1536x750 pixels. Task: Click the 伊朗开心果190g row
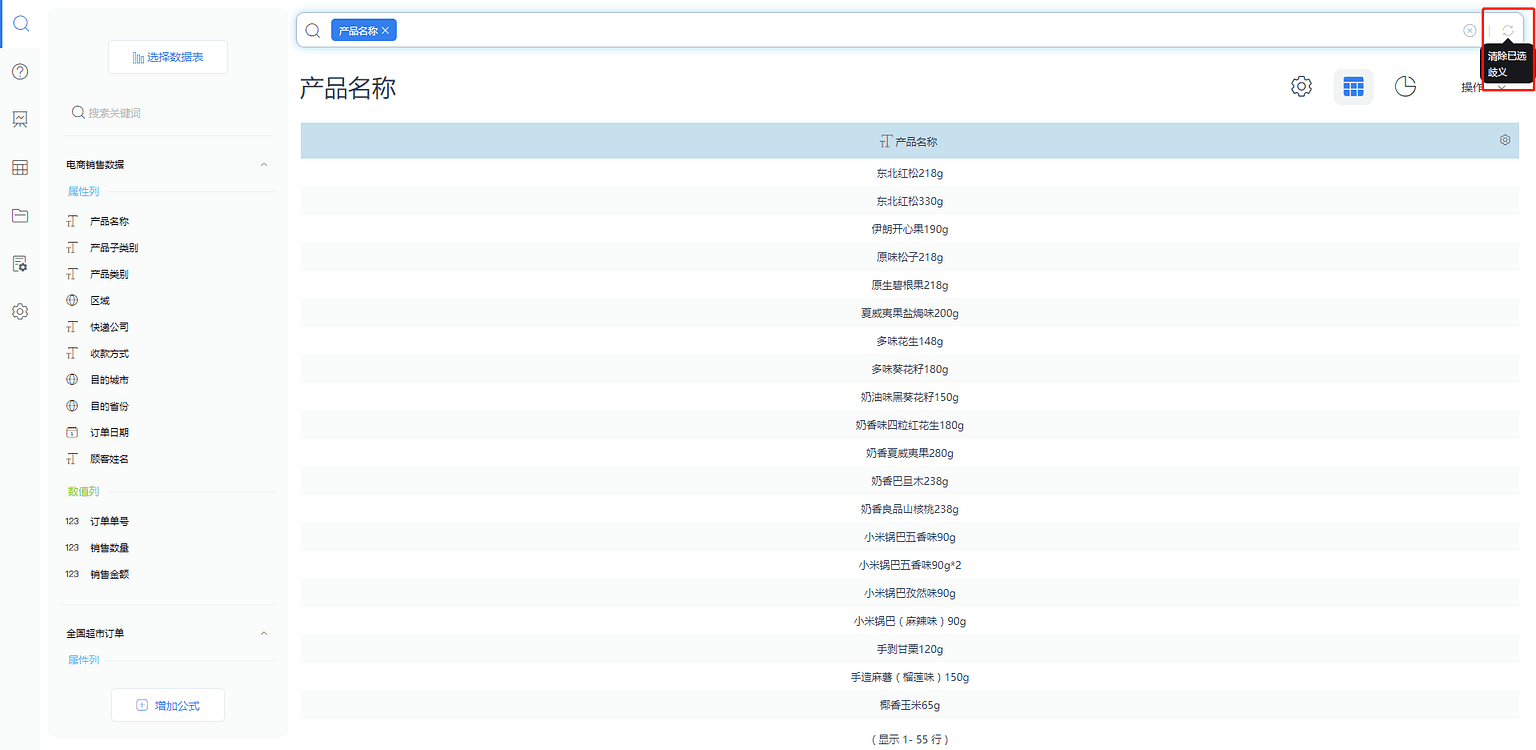(910, 229)
